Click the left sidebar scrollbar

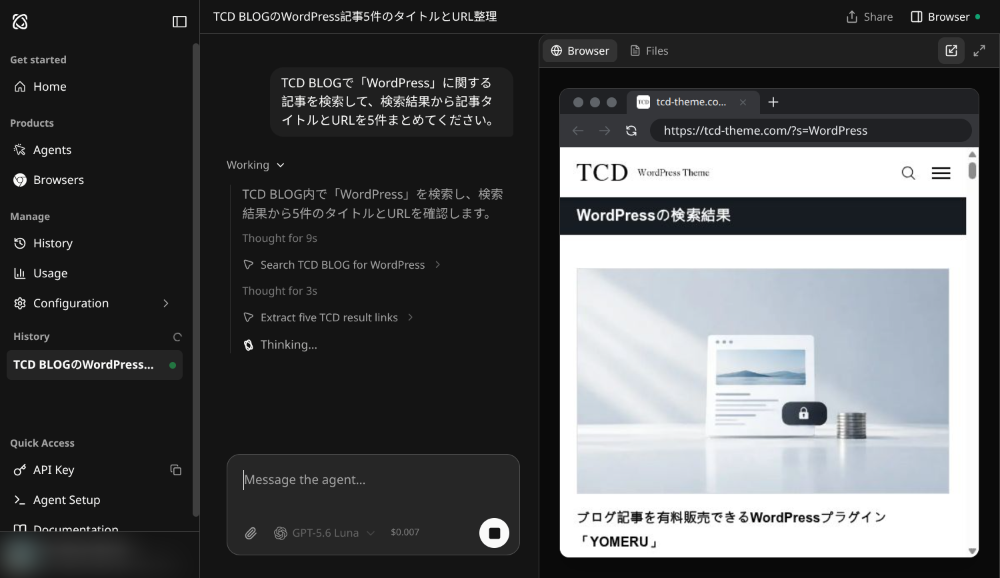pyautogui.click(x=196, y=279)
